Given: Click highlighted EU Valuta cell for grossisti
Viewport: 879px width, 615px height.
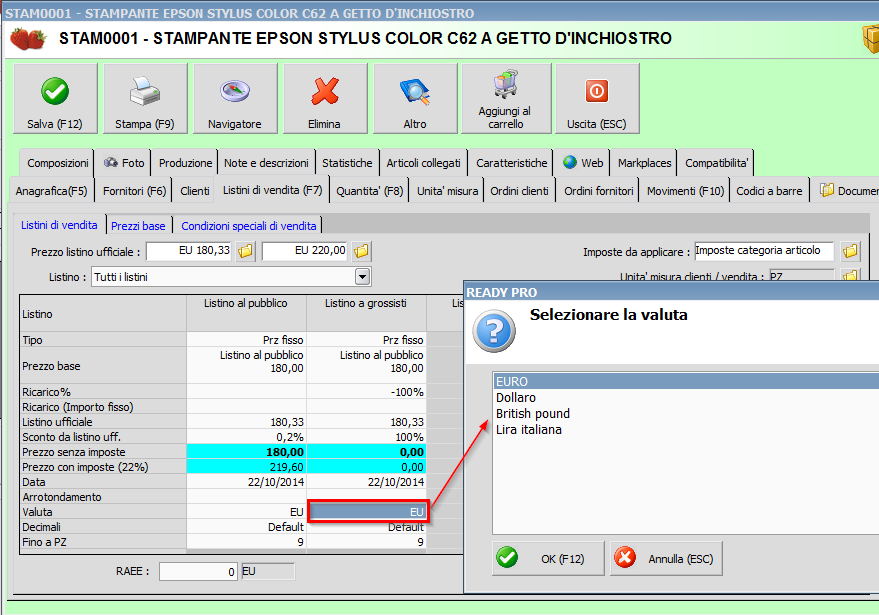Looking at the screenshot, I should [368, 511].
